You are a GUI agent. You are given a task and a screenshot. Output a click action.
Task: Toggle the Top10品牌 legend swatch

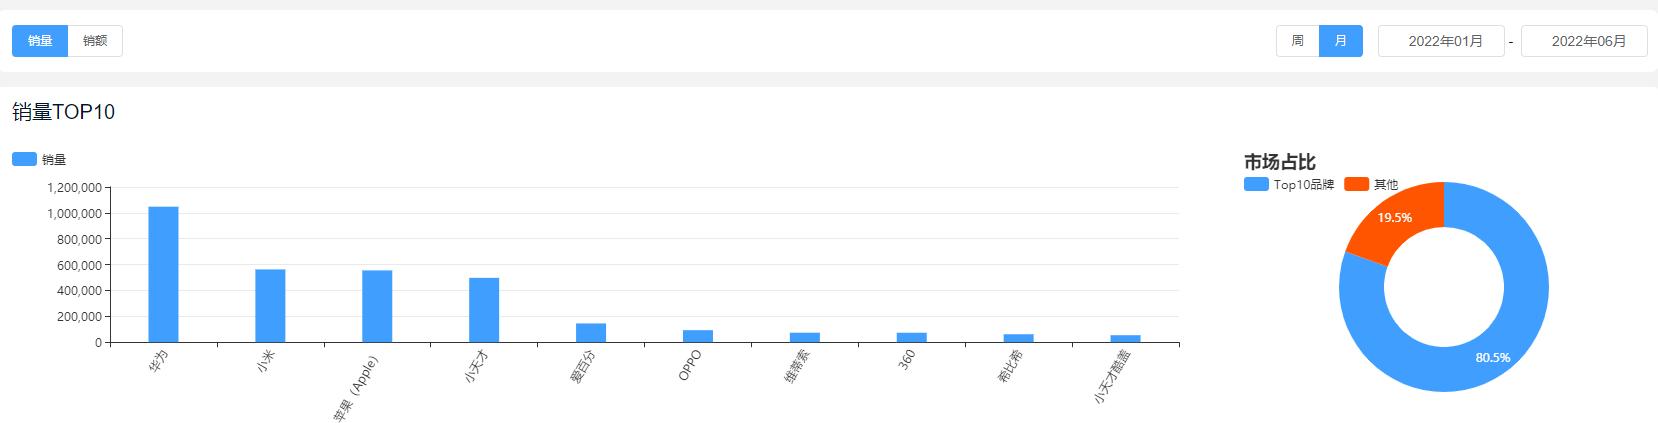tap(1256, 185)
